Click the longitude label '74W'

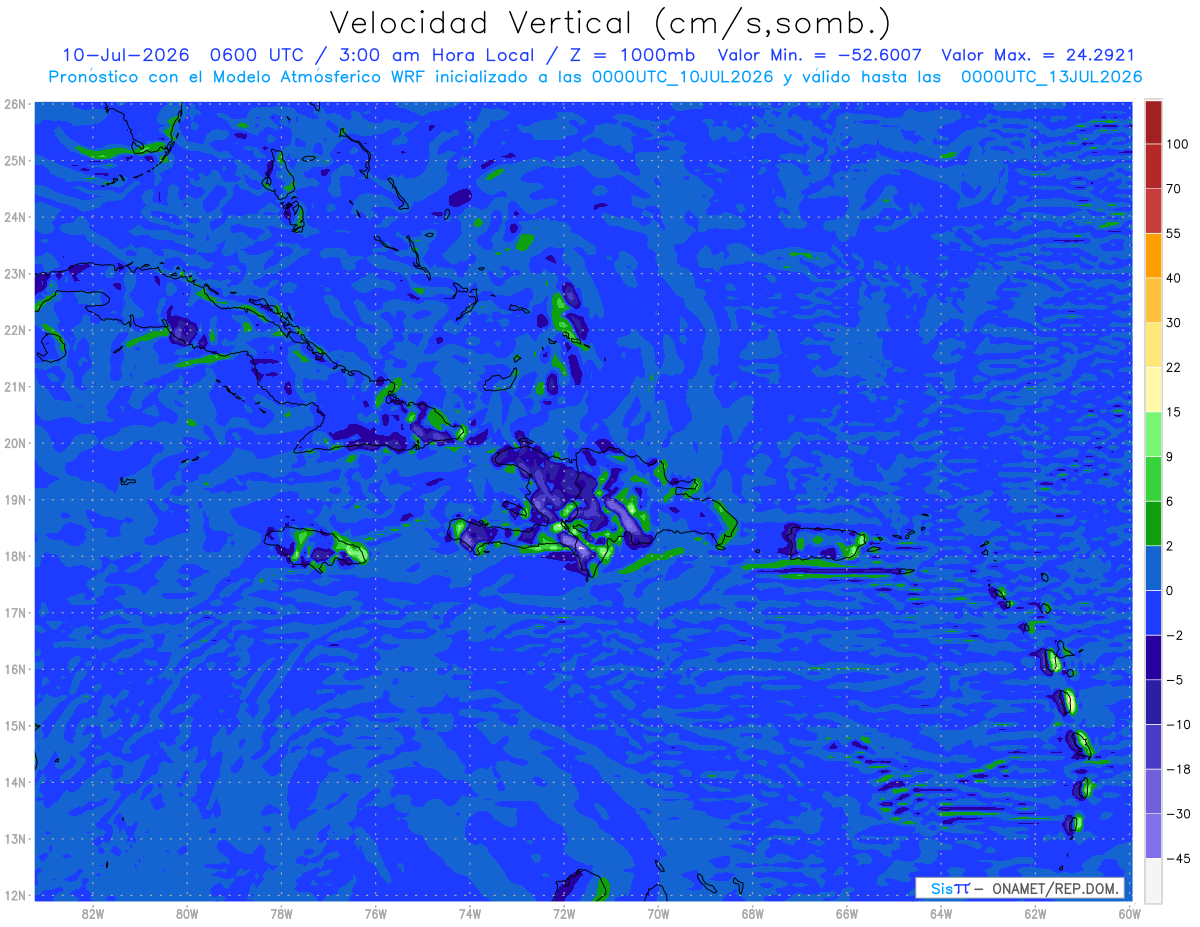coord(469,913)
